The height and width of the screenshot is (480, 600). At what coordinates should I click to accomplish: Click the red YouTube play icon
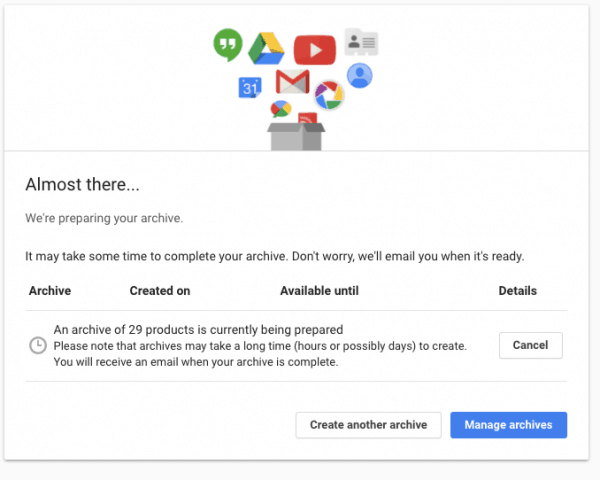click(315, 50)
